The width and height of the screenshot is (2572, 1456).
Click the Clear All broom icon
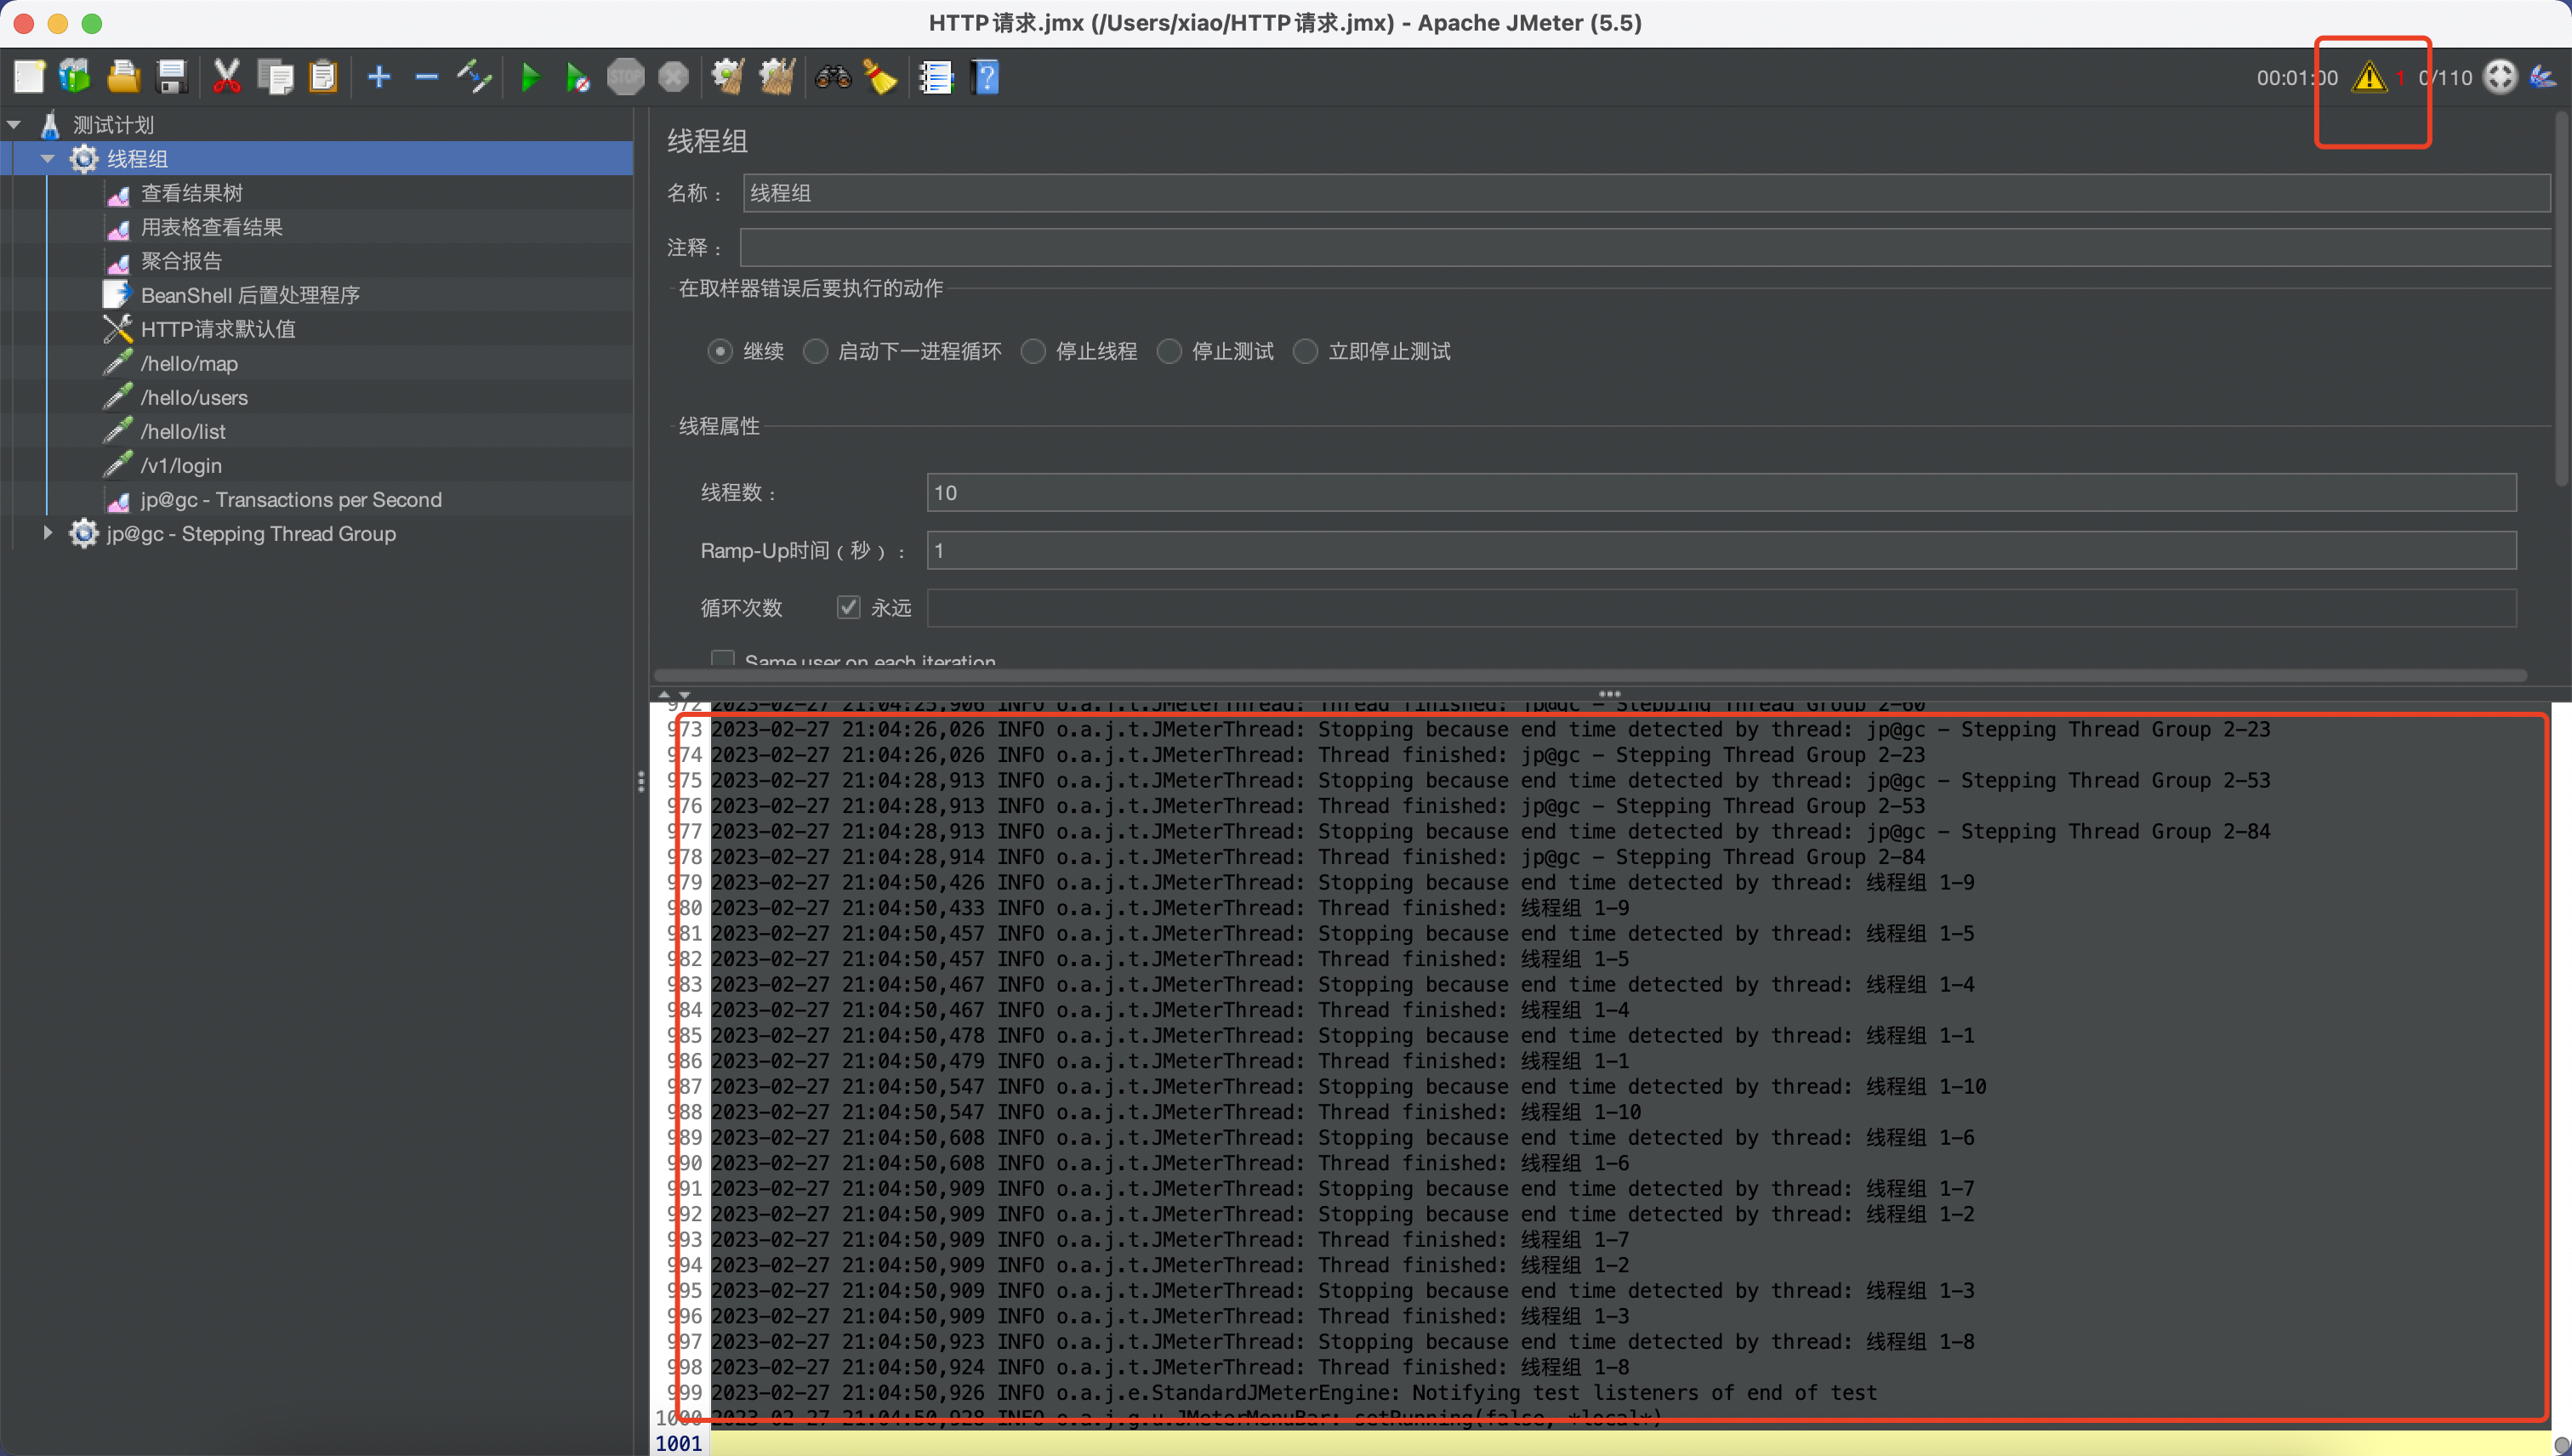[777, 77]
